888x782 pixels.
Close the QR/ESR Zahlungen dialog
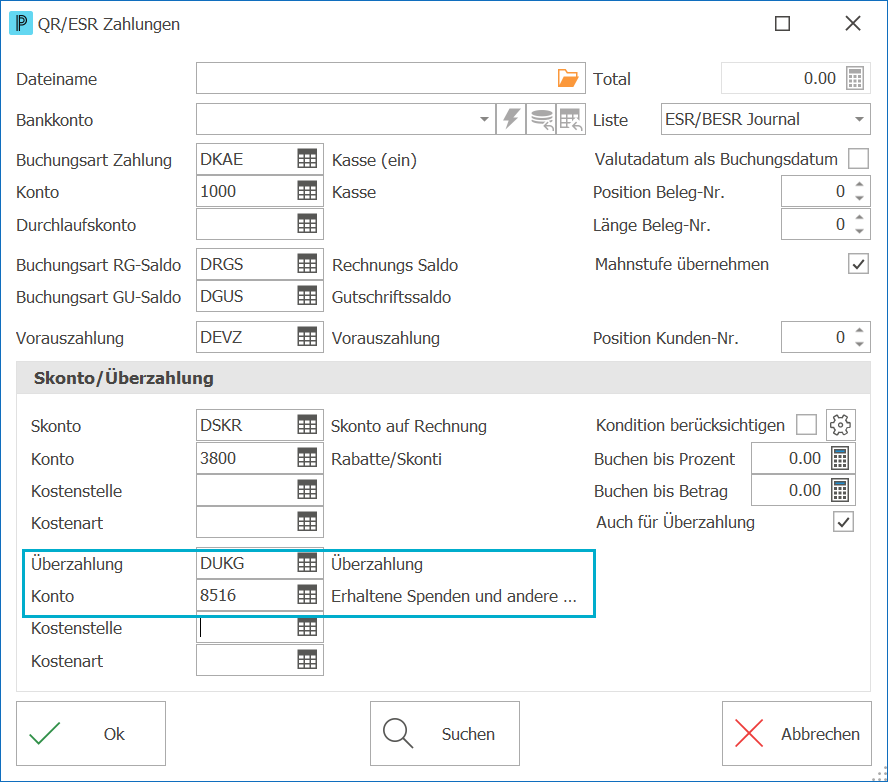coord(852,24)
